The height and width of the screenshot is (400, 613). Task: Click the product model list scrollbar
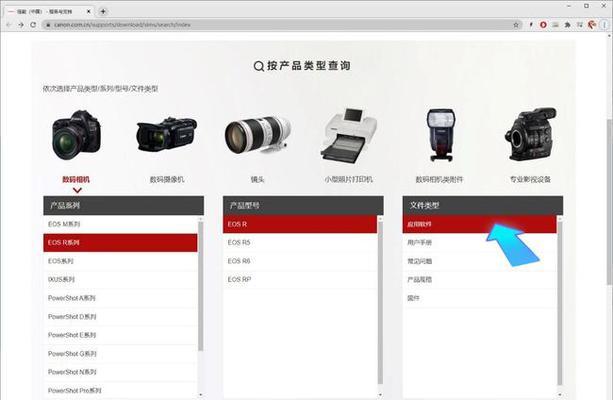380,303
